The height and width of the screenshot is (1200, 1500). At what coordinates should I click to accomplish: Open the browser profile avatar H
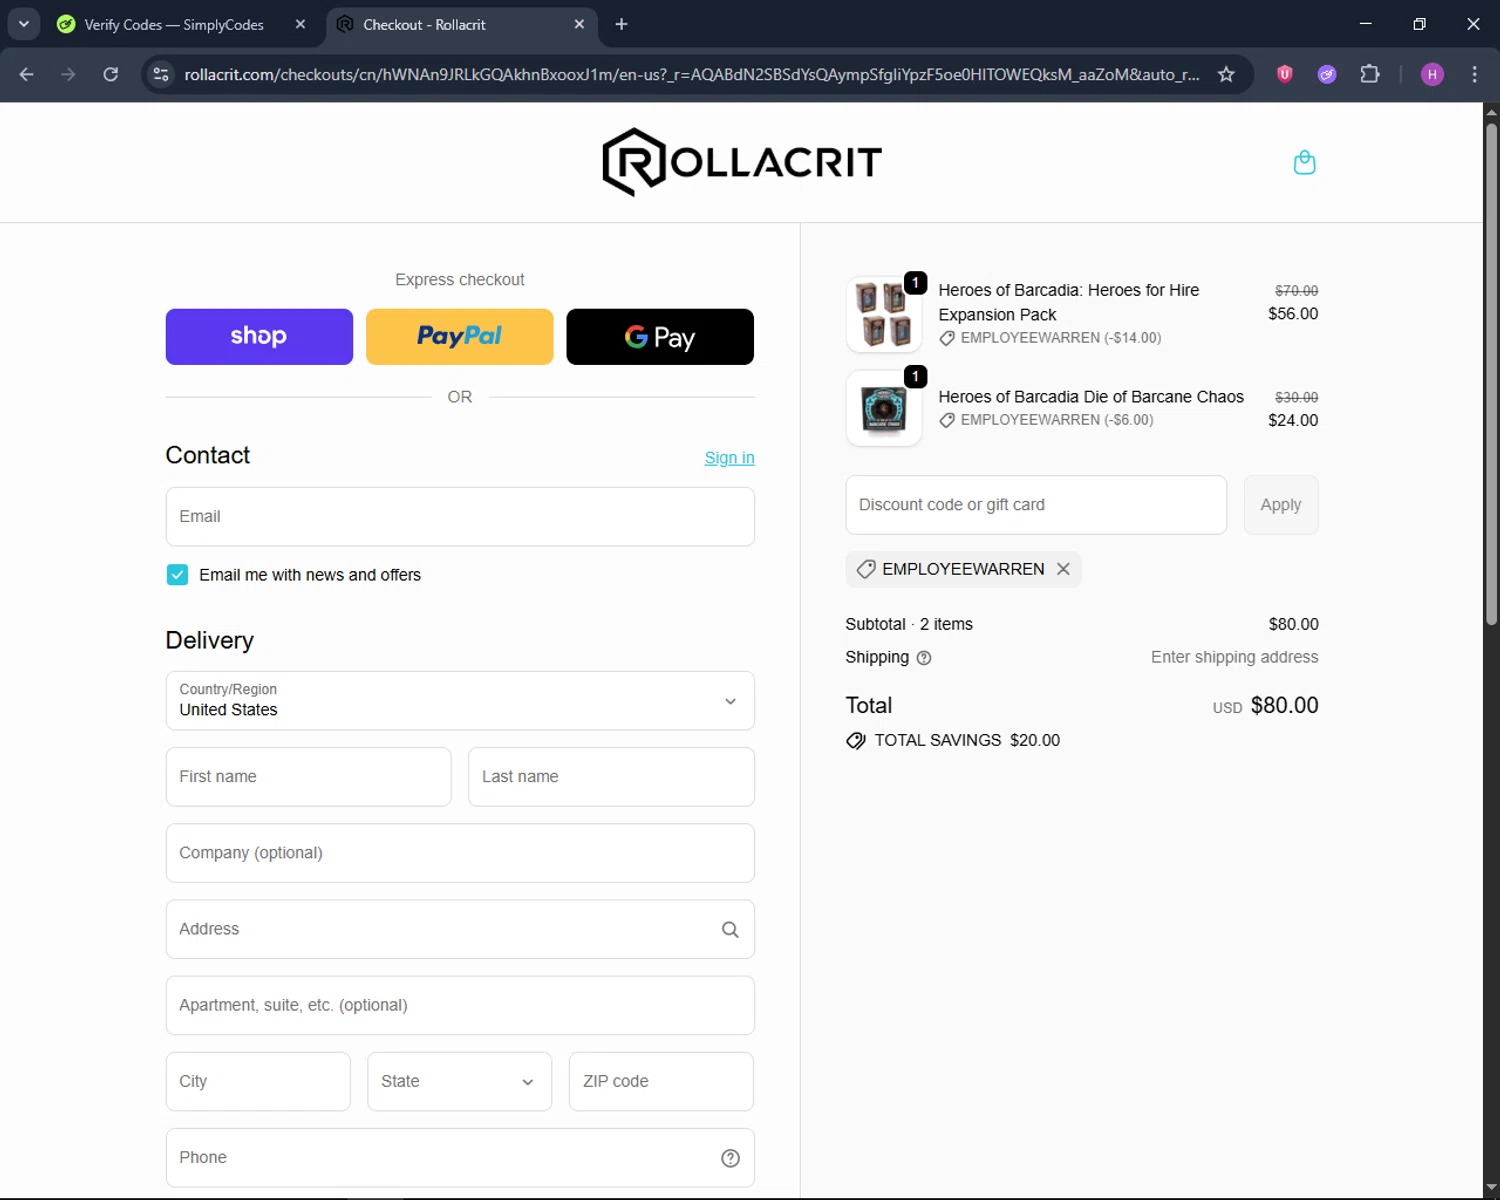coord(1432,74)
